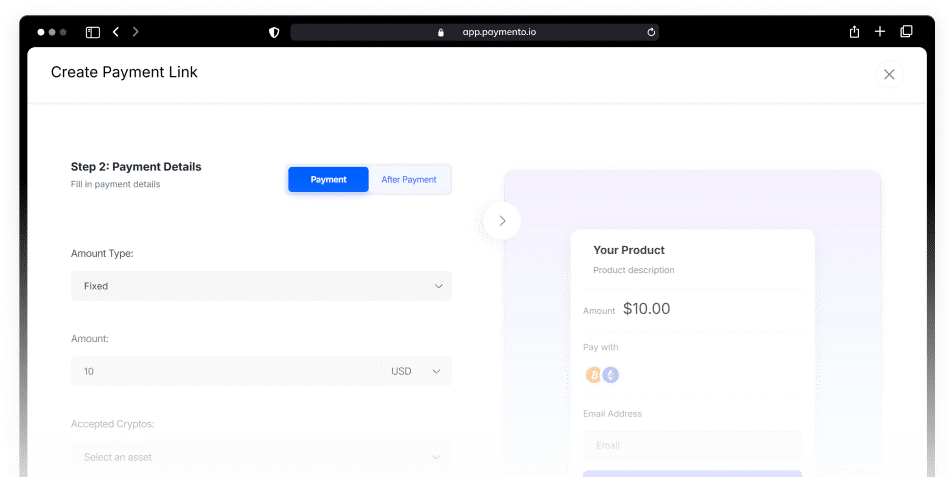949x477 pixels.
Task: Click the Your Product title in preview
Action: point(629,250)
